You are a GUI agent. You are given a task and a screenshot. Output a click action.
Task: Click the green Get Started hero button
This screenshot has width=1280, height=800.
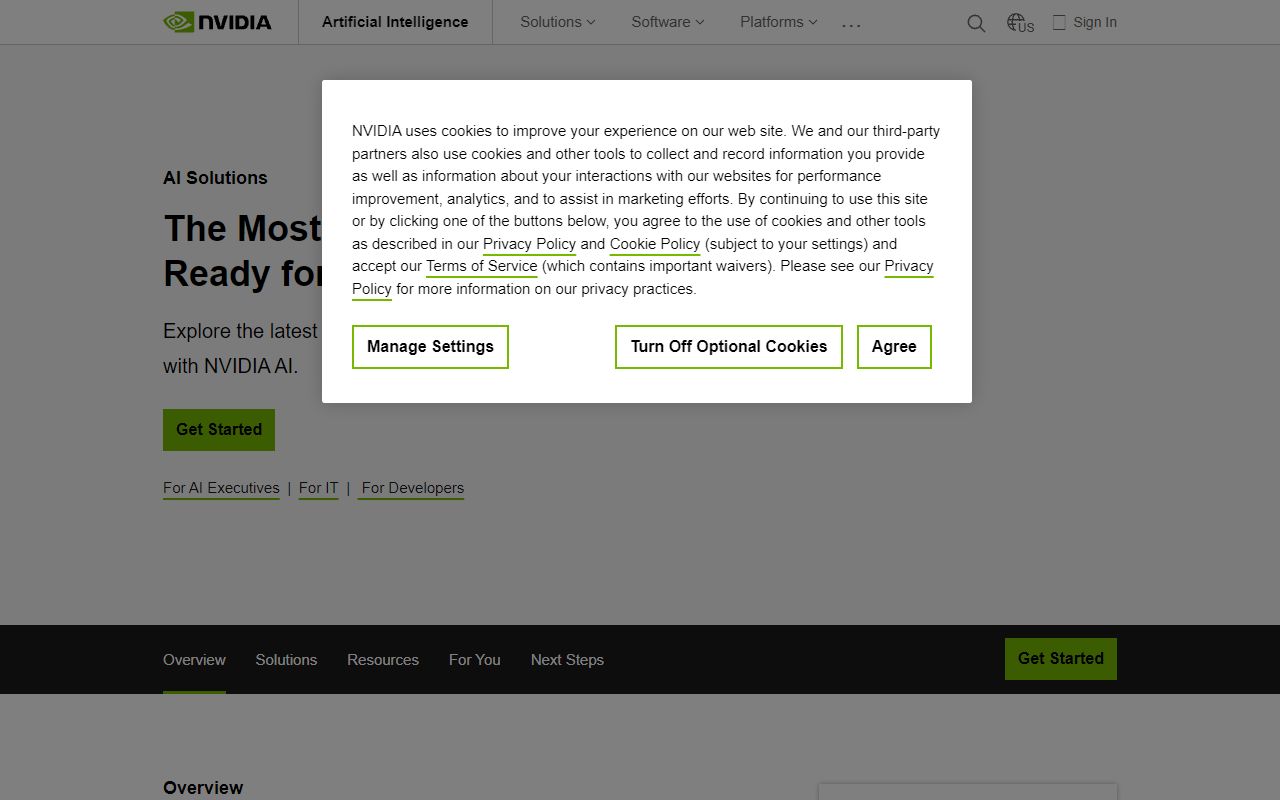pos(218,429)
